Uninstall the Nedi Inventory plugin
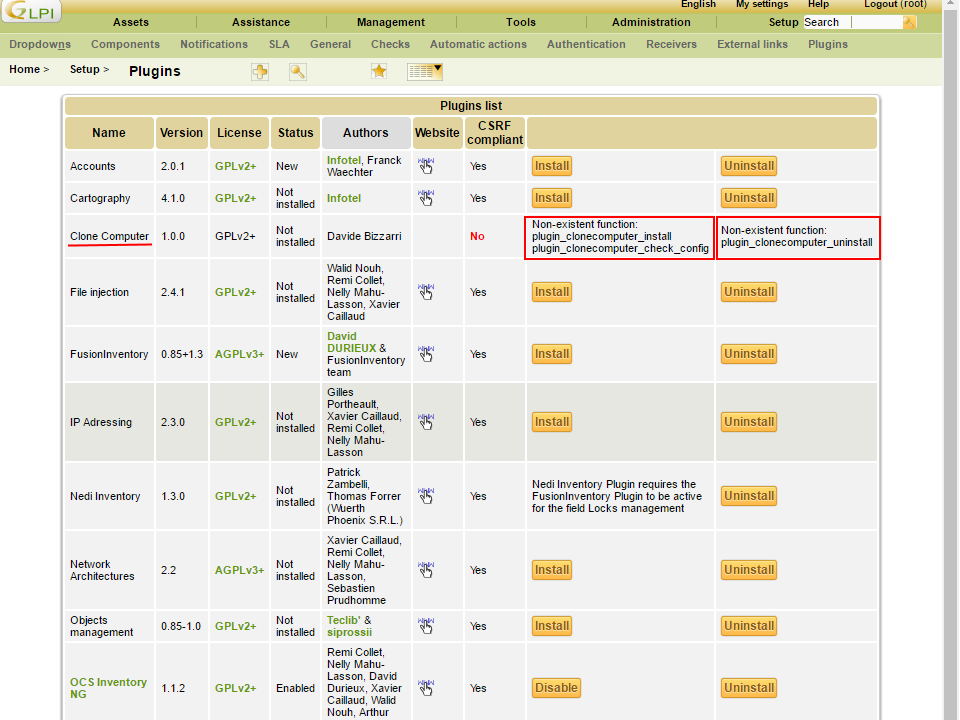The width and height of the screenshot is (960, 720). point(749,496)
